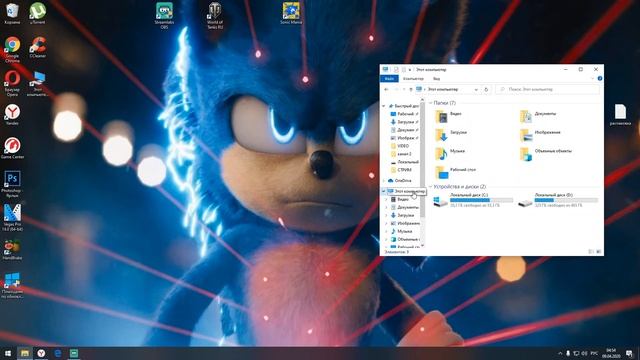Expand Музыка under Этот компьютер in sidebar
The width and height of the screenshot is (640, 360).
pyautogui.click(x=387, y=231)
